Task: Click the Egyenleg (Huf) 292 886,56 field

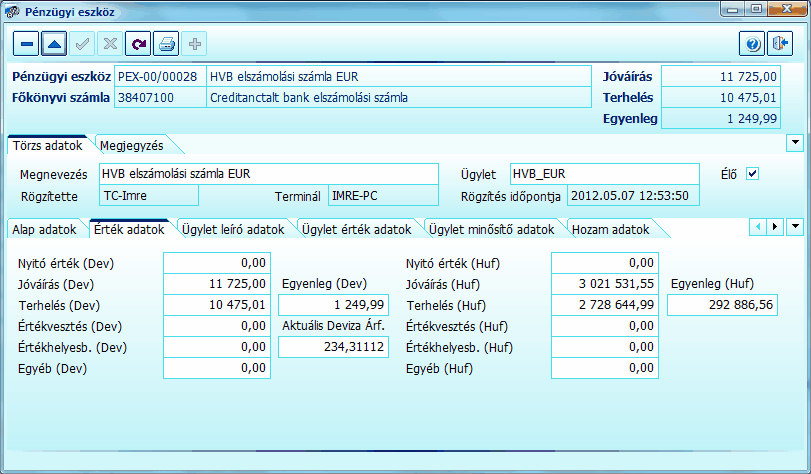Action: pyautogui.click(x=723, y=305)
